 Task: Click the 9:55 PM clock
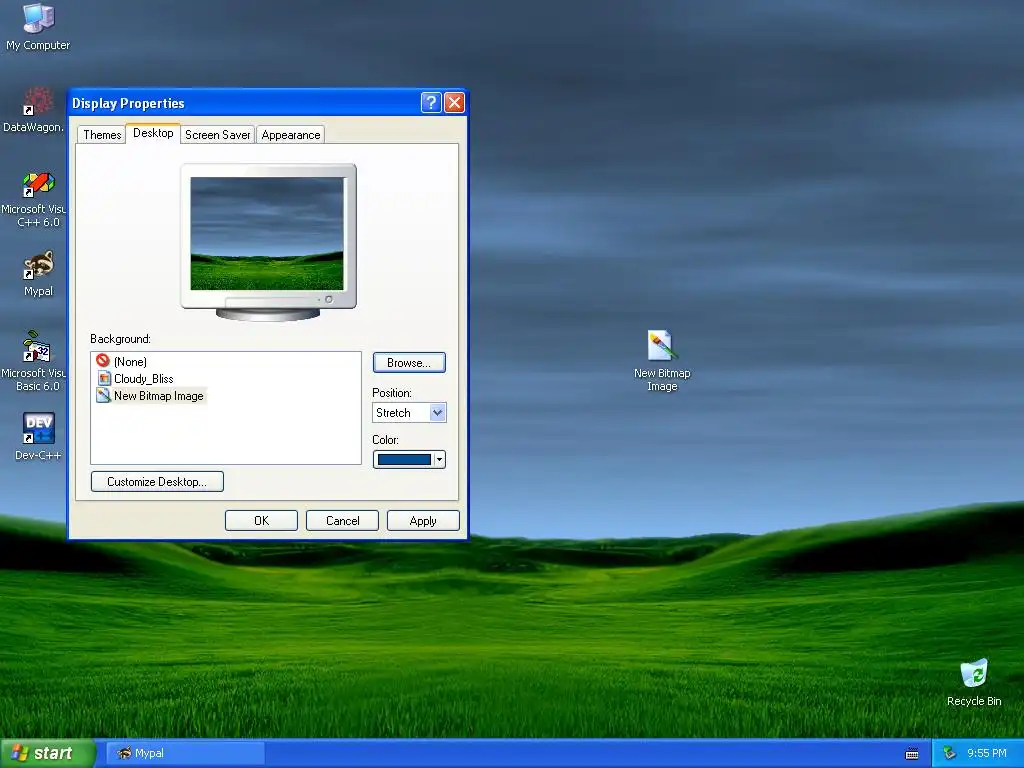click(x=987, y=753)
